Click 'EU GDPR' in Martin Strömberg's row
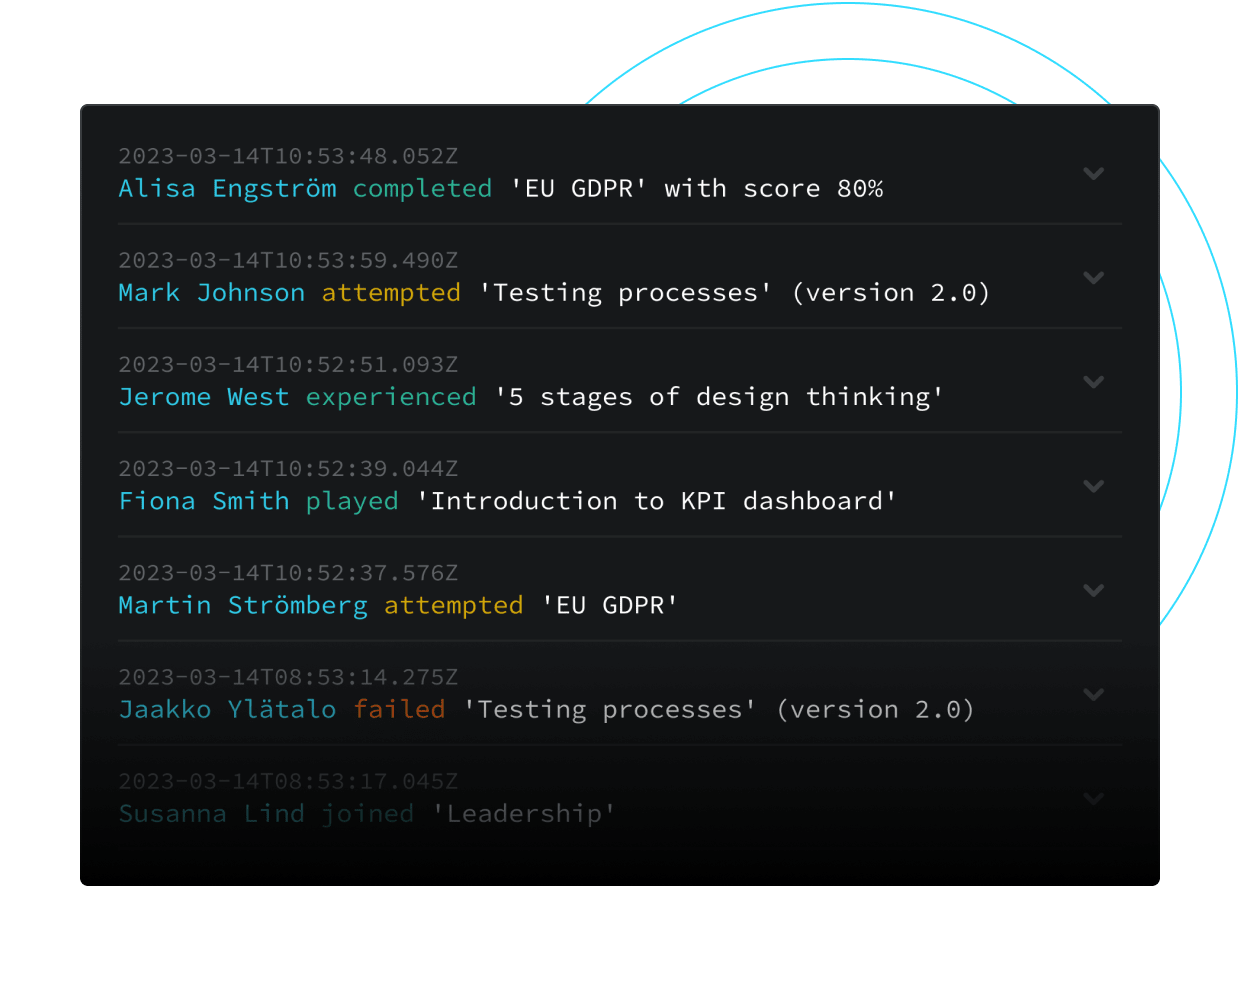The width and height of the screenshot is (1240, 992). coord(610,606)
